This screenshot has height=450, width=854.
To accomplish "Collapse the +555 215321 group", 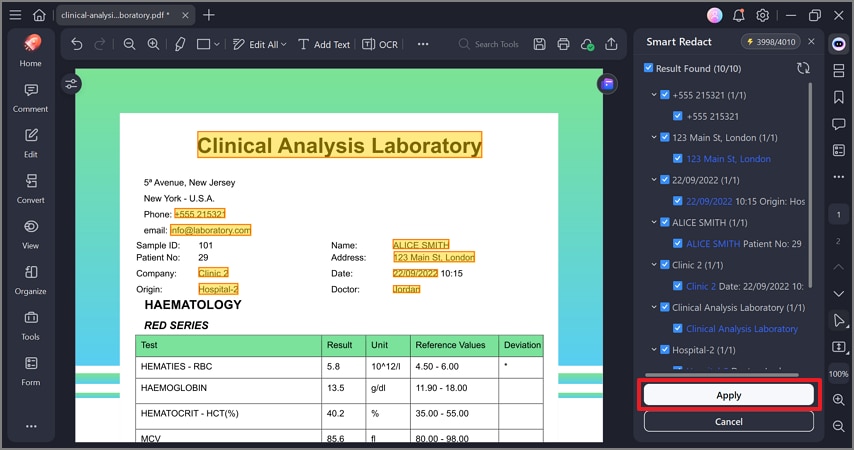I will point(654,95).
